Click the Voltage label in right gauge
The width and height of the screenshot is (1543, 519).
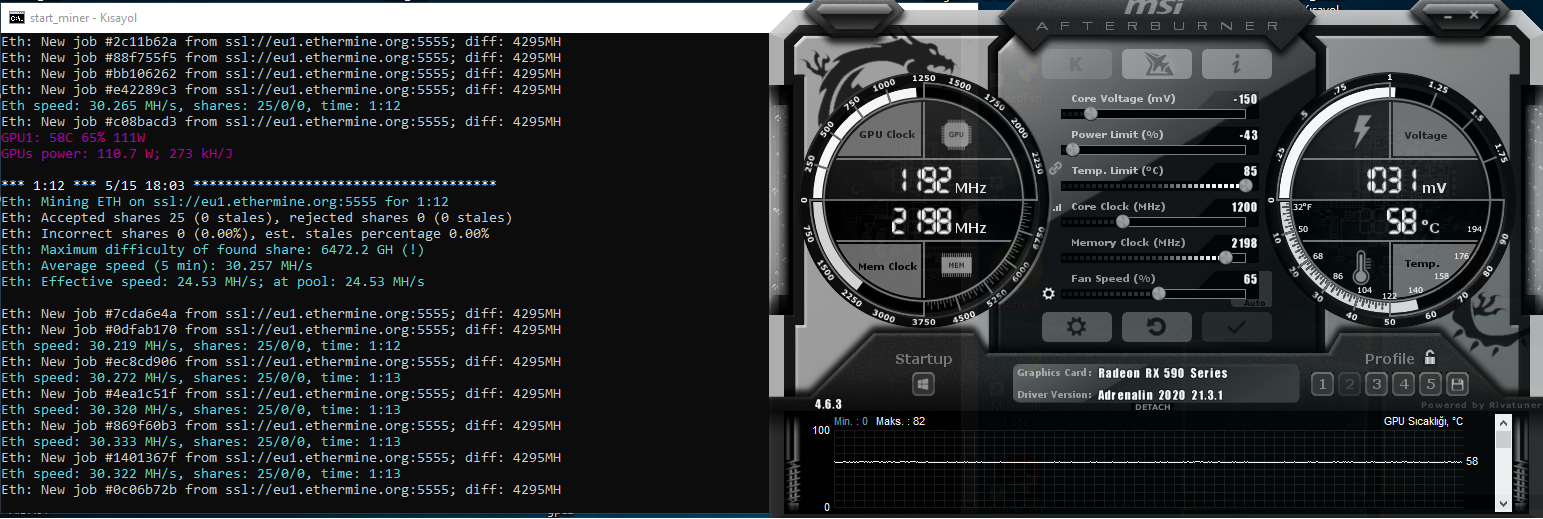tap(1425, 135)
